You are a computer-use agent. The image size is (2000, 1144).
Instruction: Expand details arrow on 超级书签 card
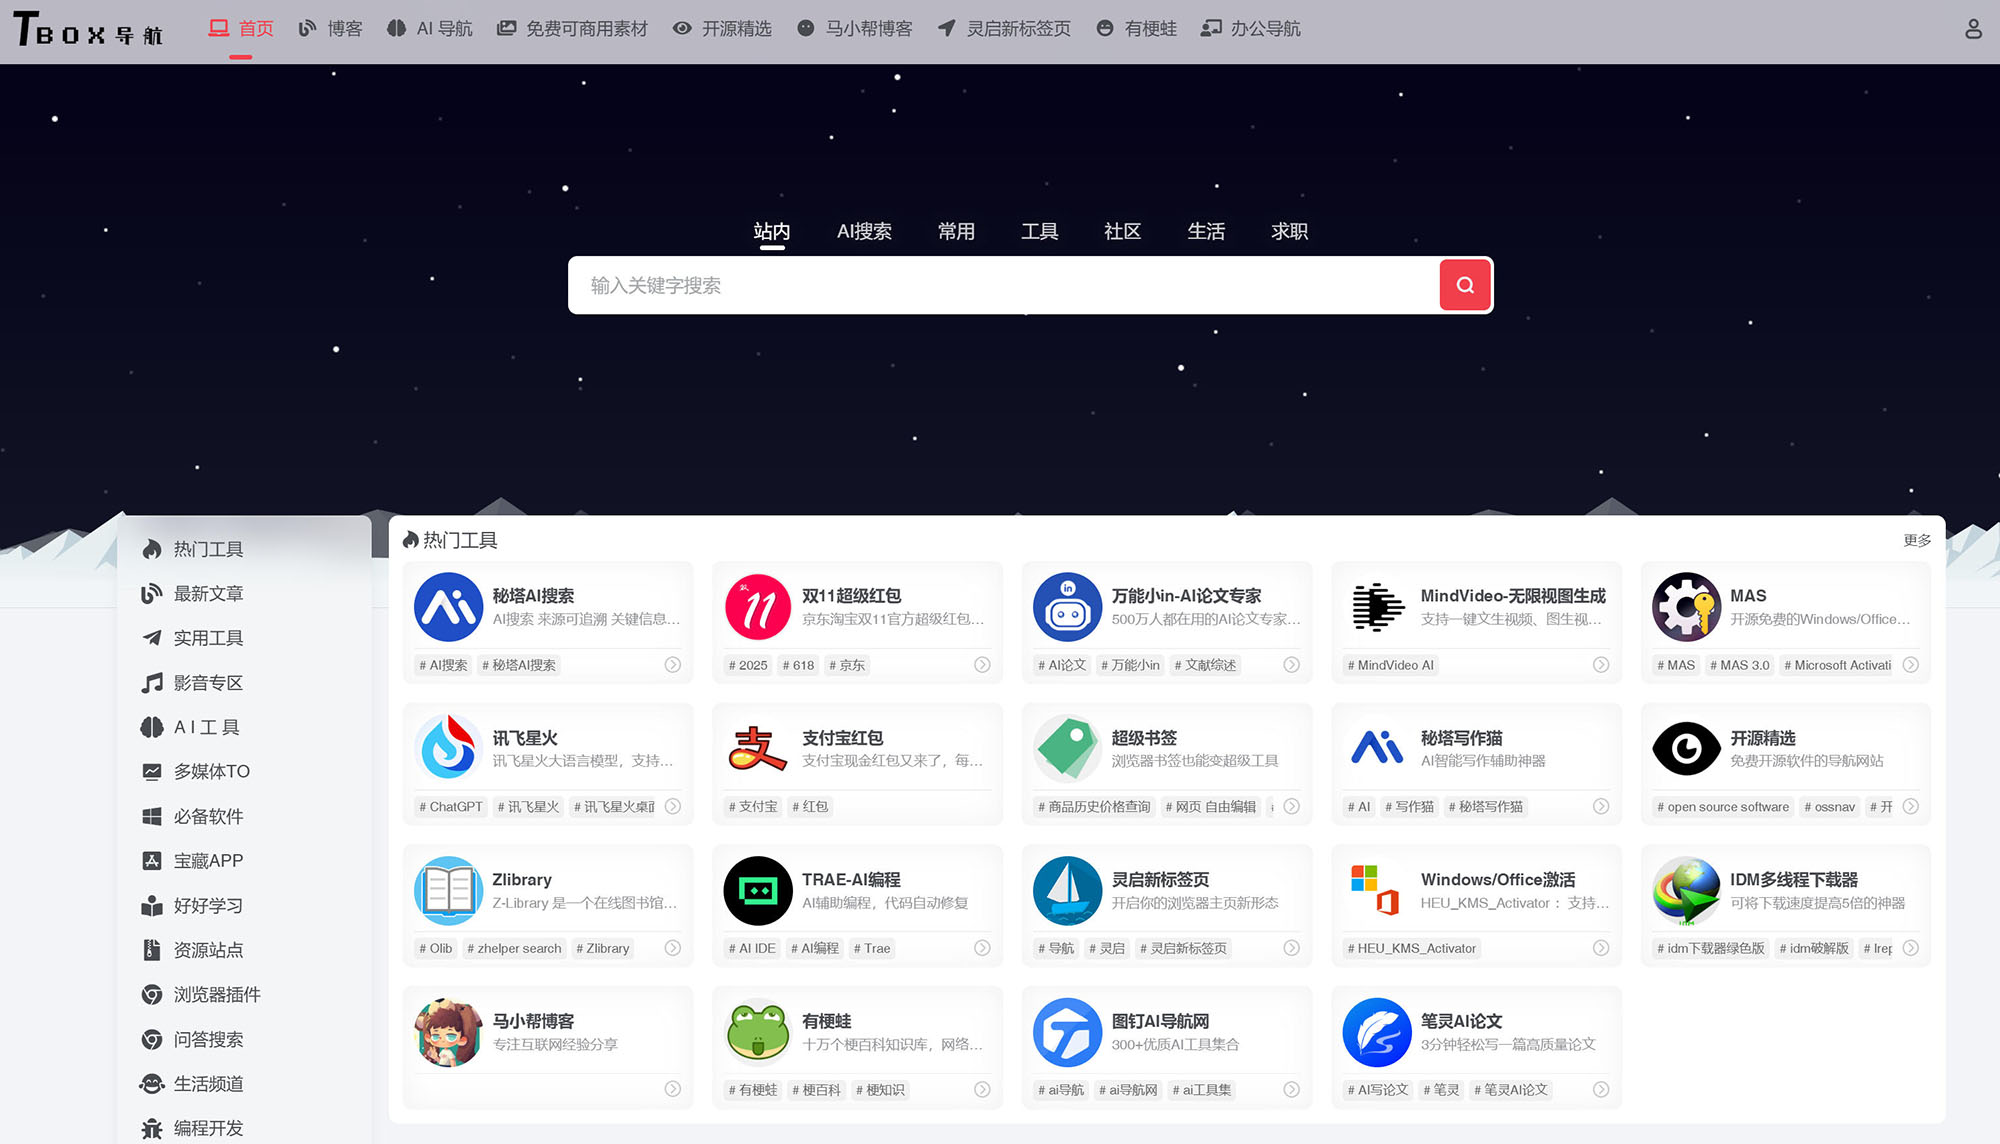[x=1292, y=806]
